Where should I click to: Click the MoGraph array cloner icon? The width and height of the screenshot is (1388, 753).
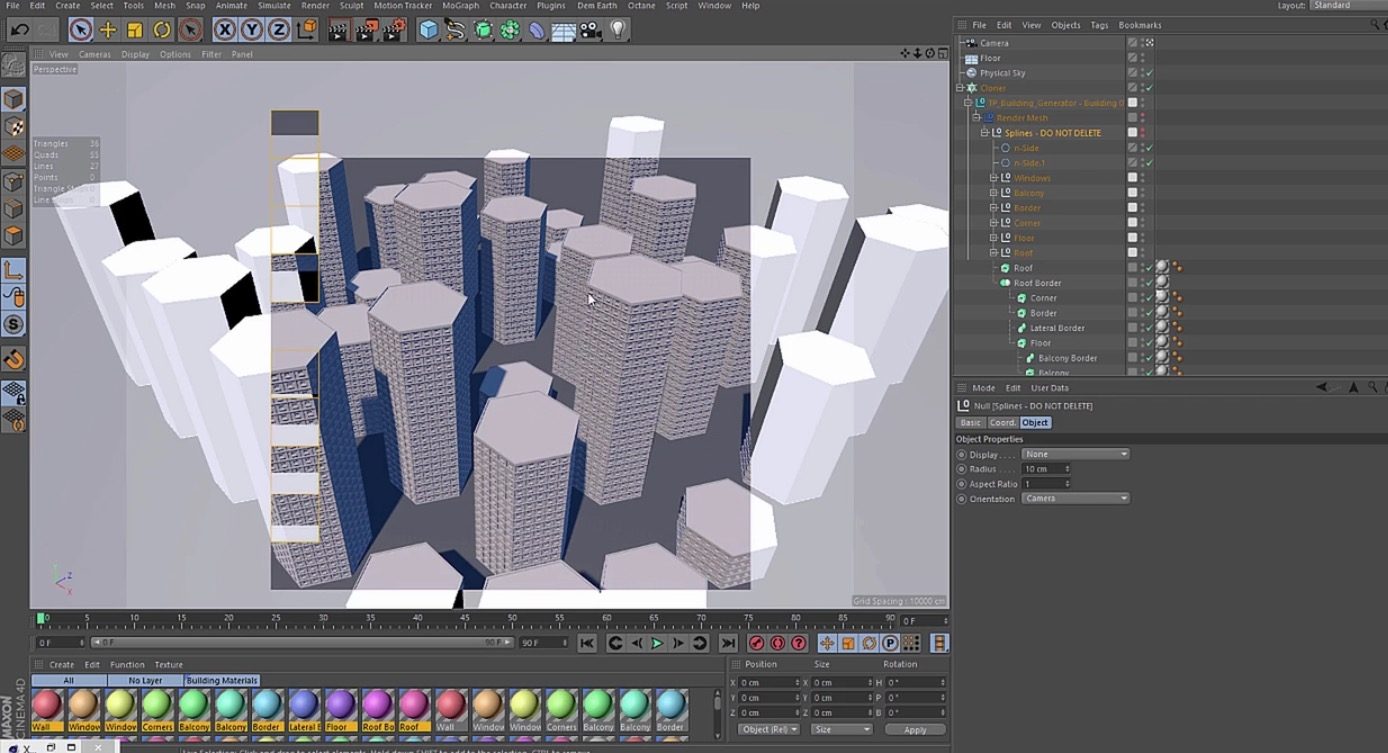(510, 30)
